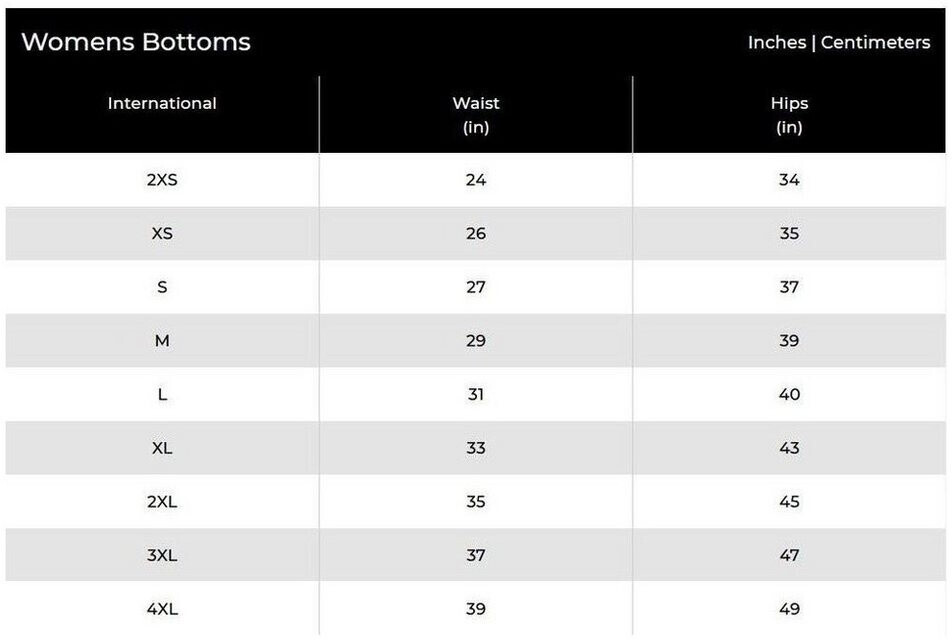This screenshot has height=640, width=952.
Task: Switch units to Centimeters
Action: [875, 43]
